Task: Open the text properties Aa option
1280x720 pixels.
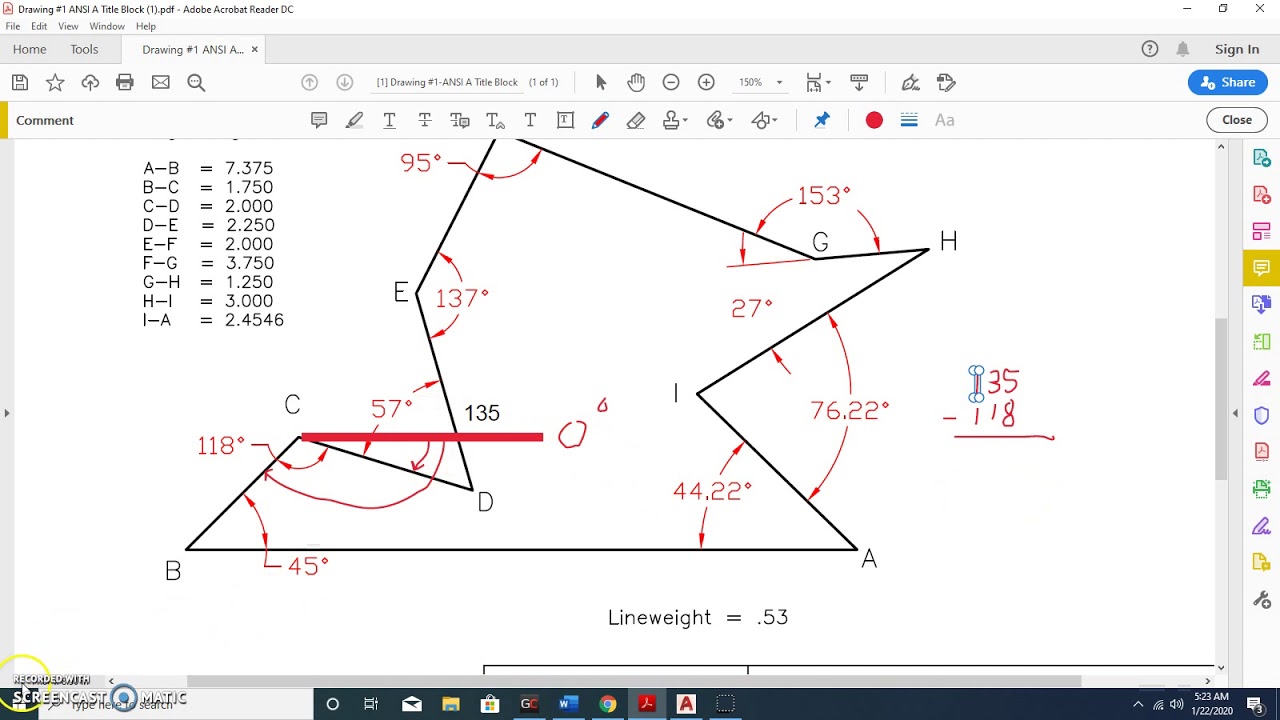Action: click(944, 120)
